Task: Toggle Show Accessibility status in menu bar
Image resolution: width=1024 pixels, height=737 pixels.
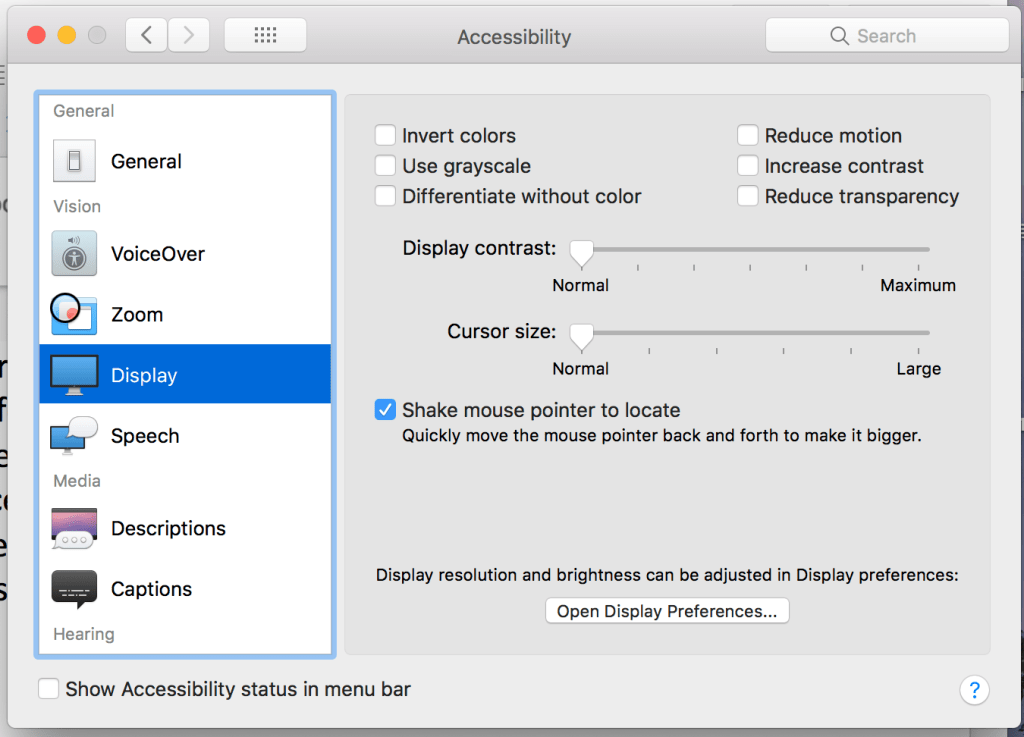Action: click(48, 689)
